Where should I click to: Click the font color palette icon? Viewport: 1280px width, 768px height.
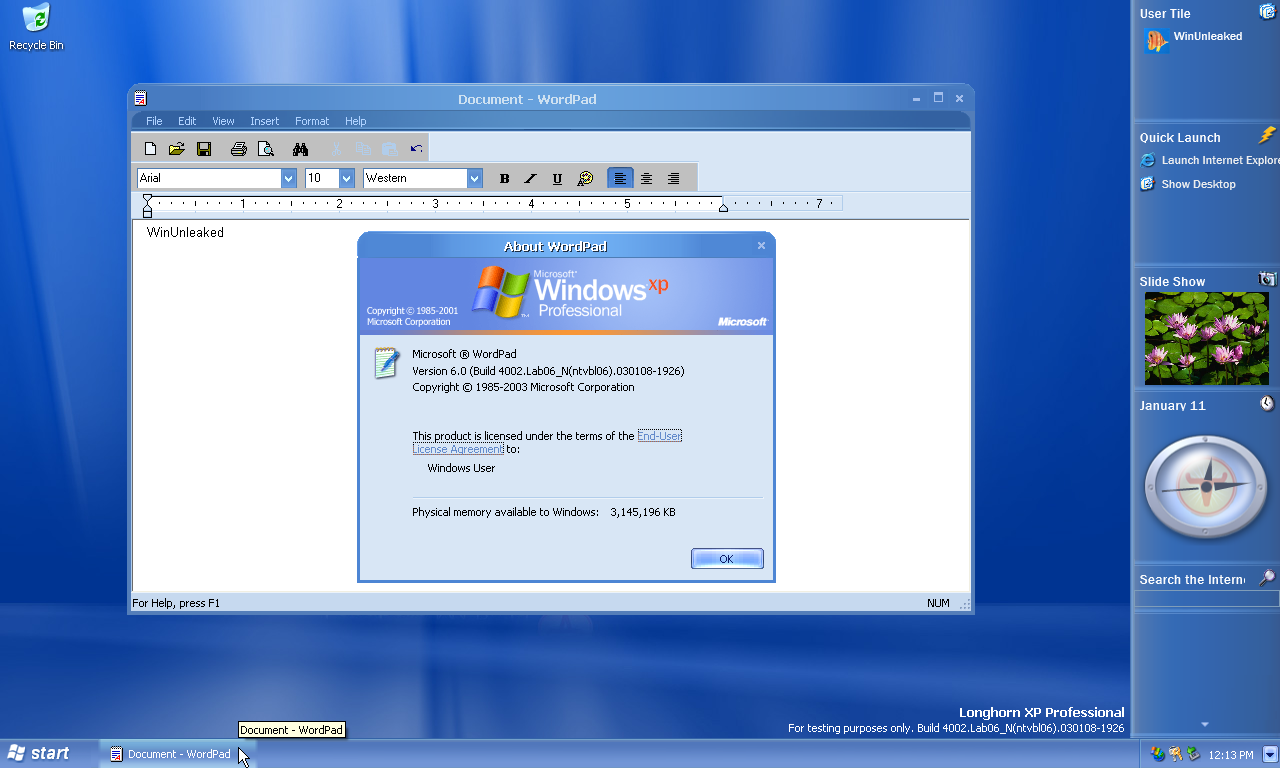585,178
